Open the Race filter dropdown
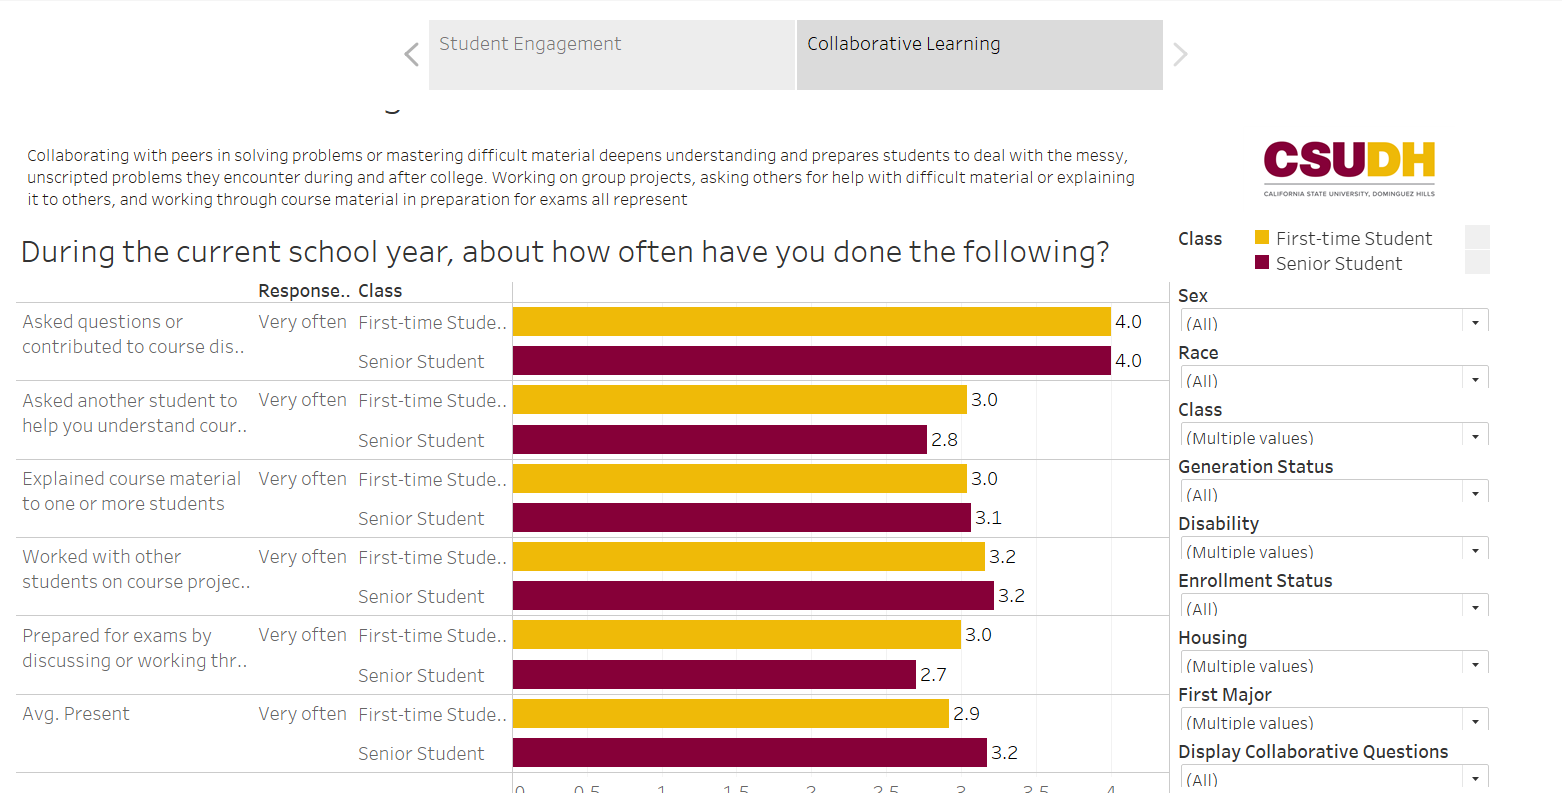The width and height of the screenshot is (1562, 799). pyautogui.click(x=1475, y=380)
